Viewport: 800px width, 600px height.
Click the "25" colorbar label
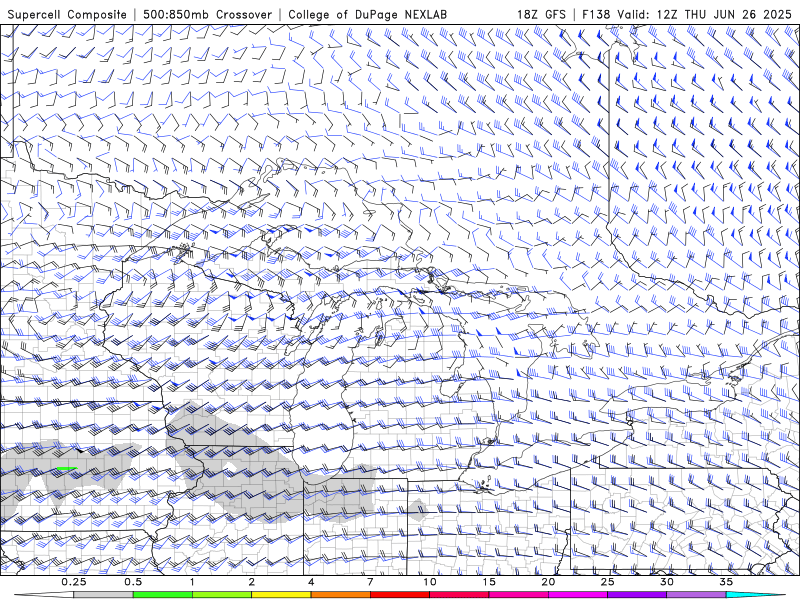(x=607, y=582)
